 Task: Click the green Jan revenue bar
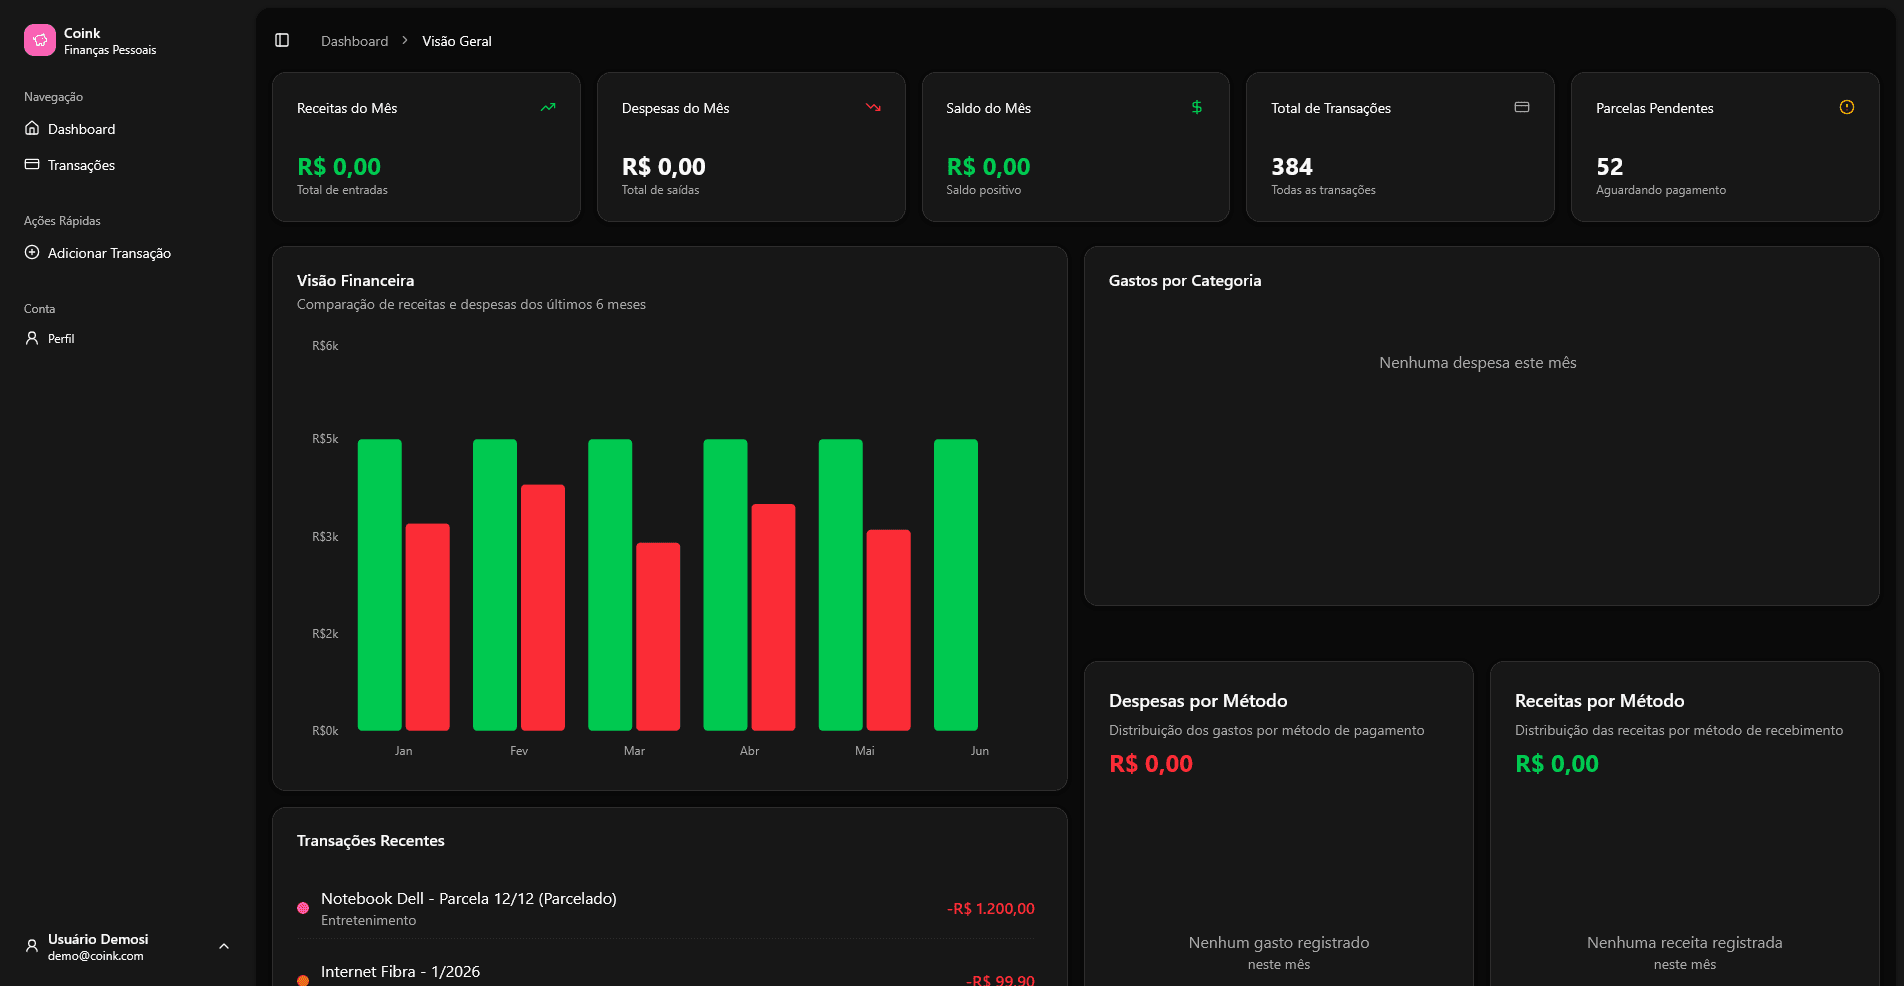(379, 585)
